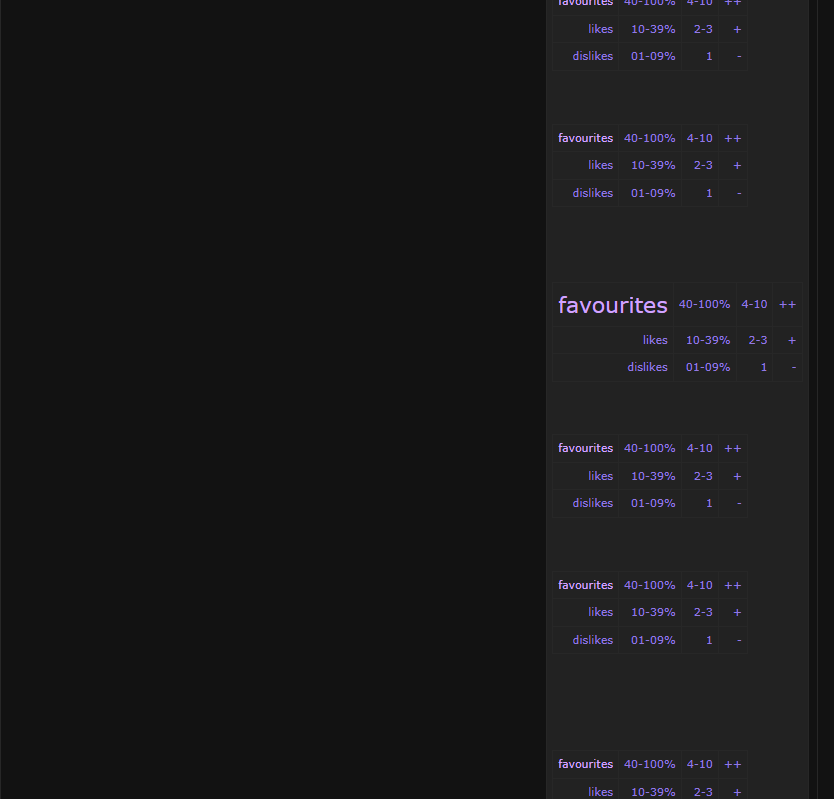The height and width of the screenshot is (799, 834).
Task: Click the "1" cell in the enlarged table
Action: pyautogui.click(x=764, y=367)
